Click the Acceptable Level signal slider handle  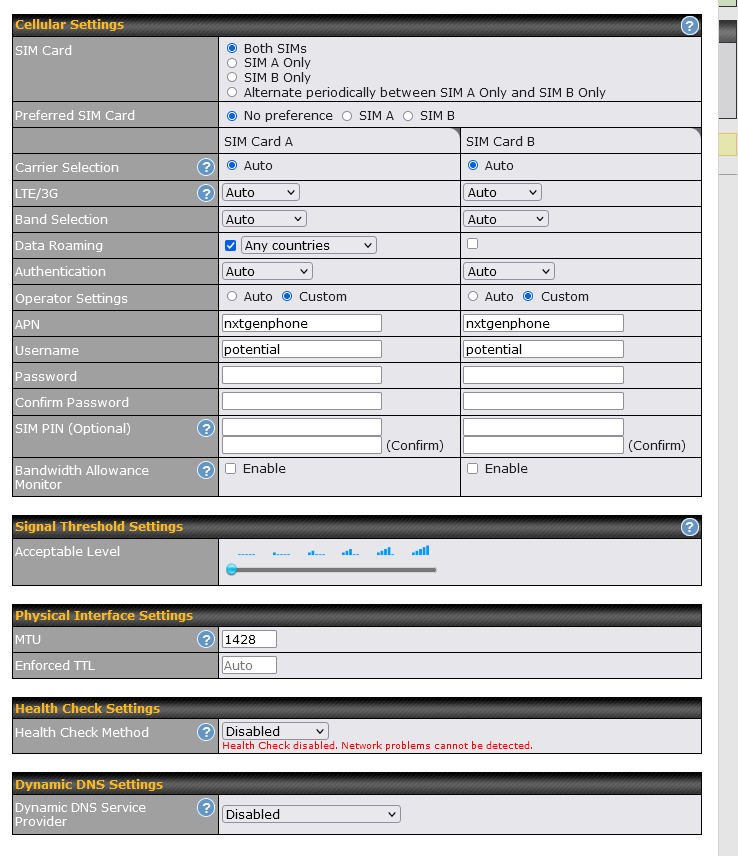tap(232, 569)
